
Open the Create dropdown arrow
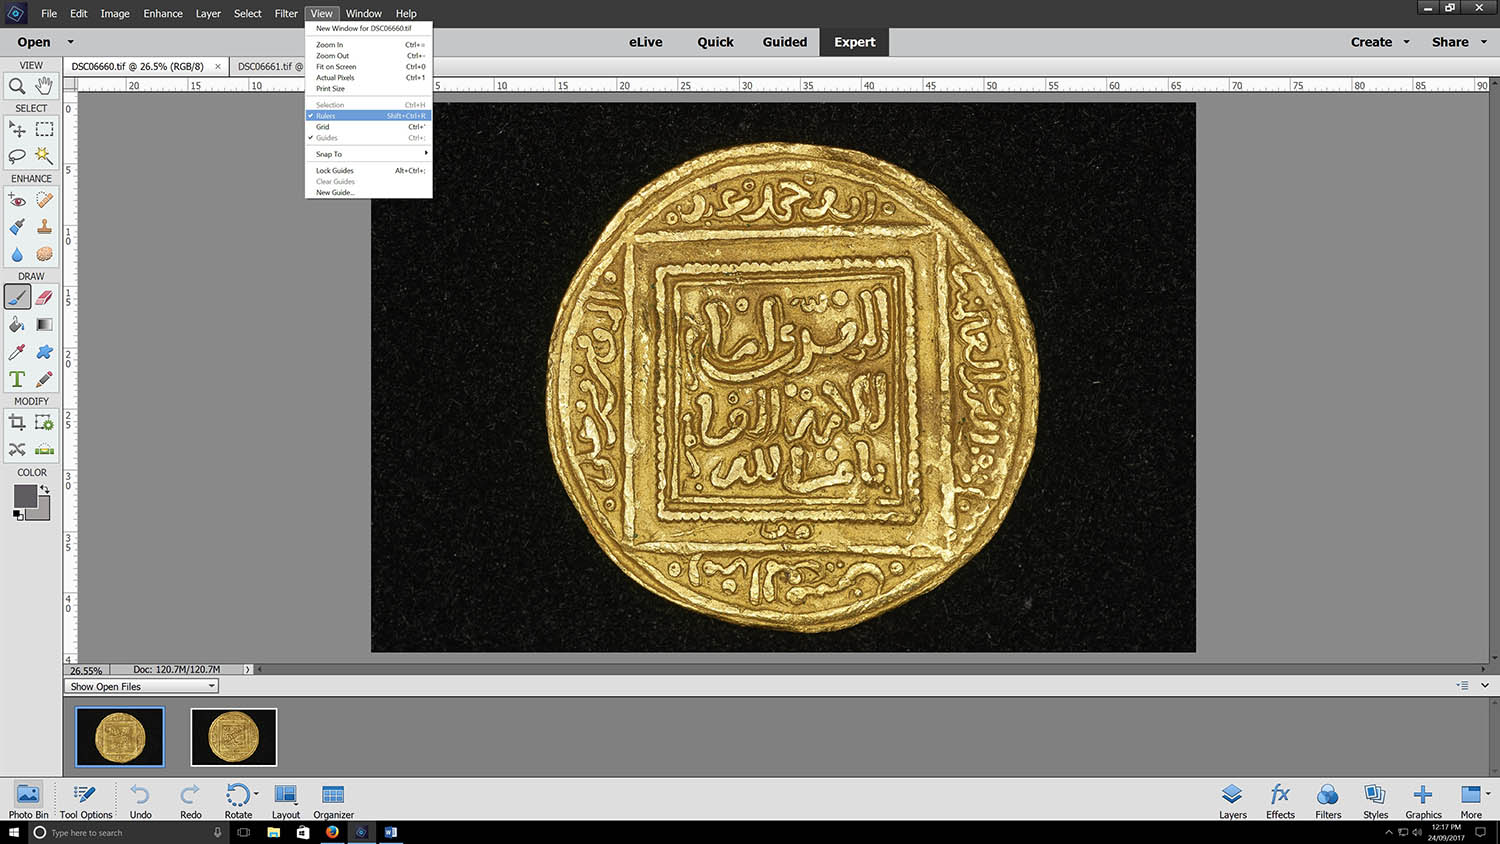pos(1406,42)
